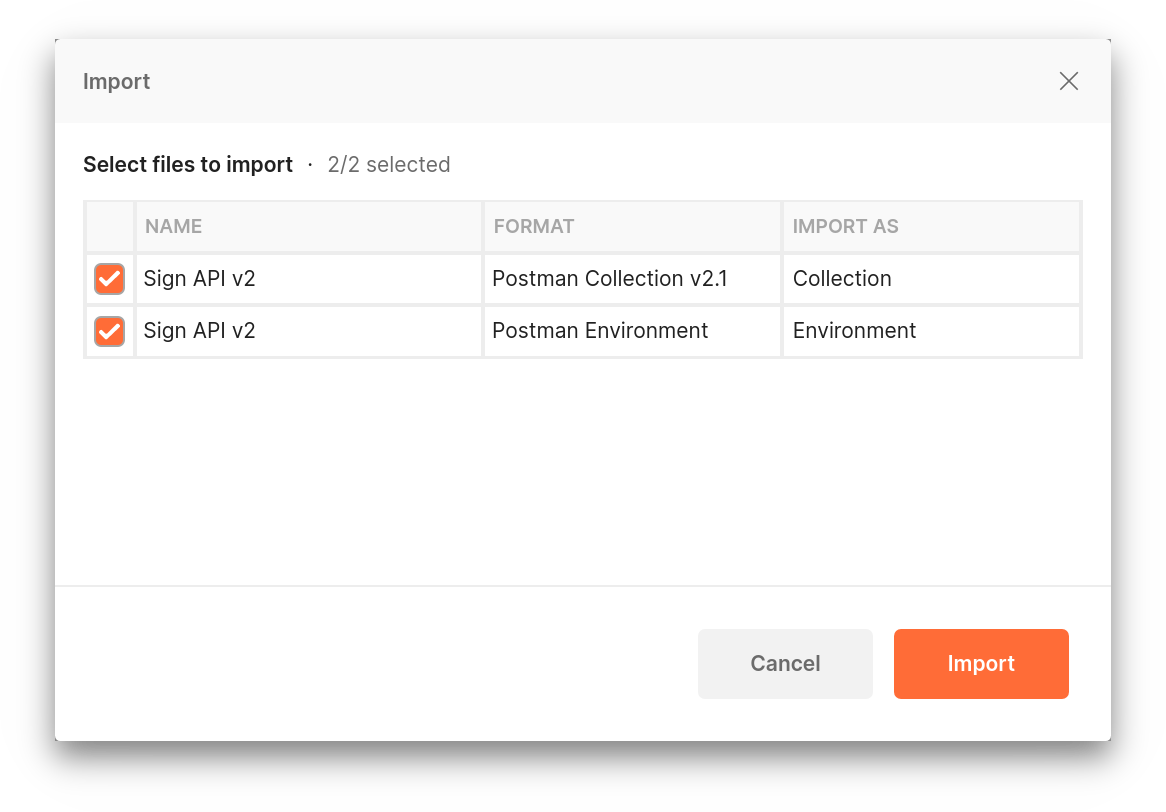The image size is (1166, 812).
Task: Uncheck the Postman Collection v2.1 row checkbox
Action: point(109,279)
